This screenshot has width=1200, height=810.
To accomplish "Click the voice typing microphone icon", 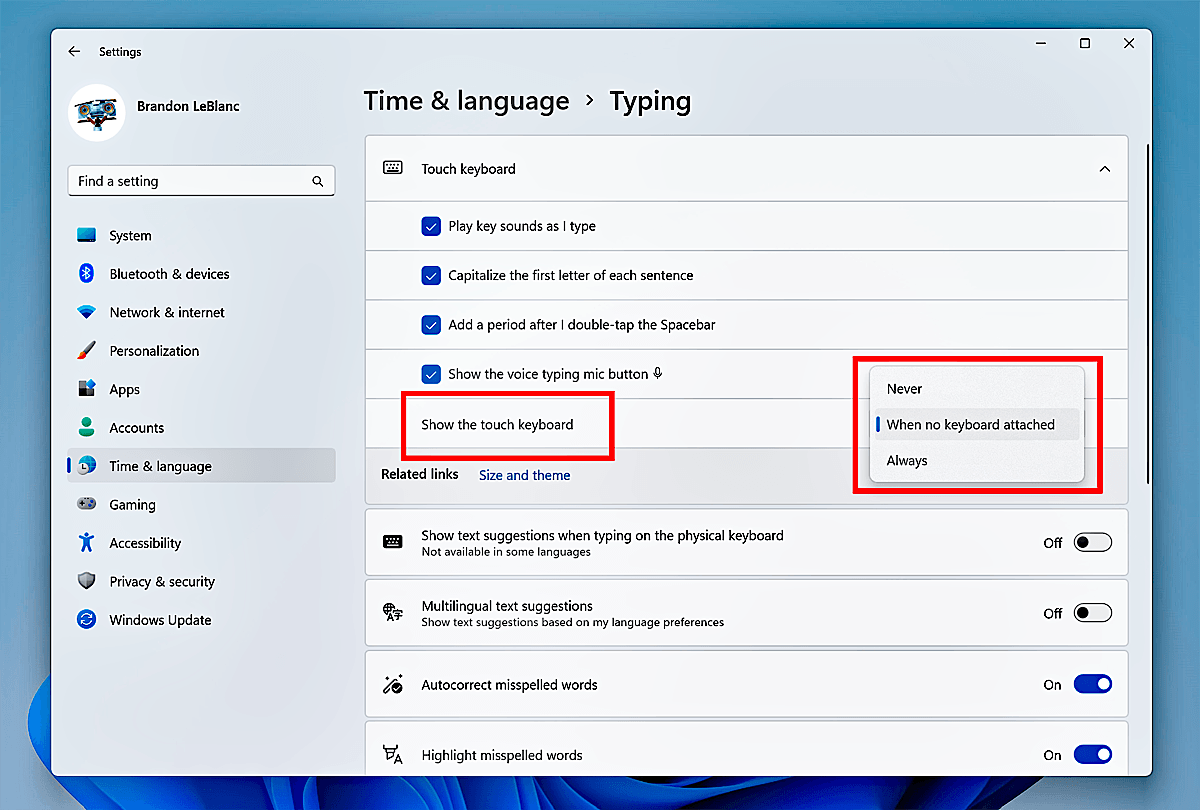I will click(658, 374).
